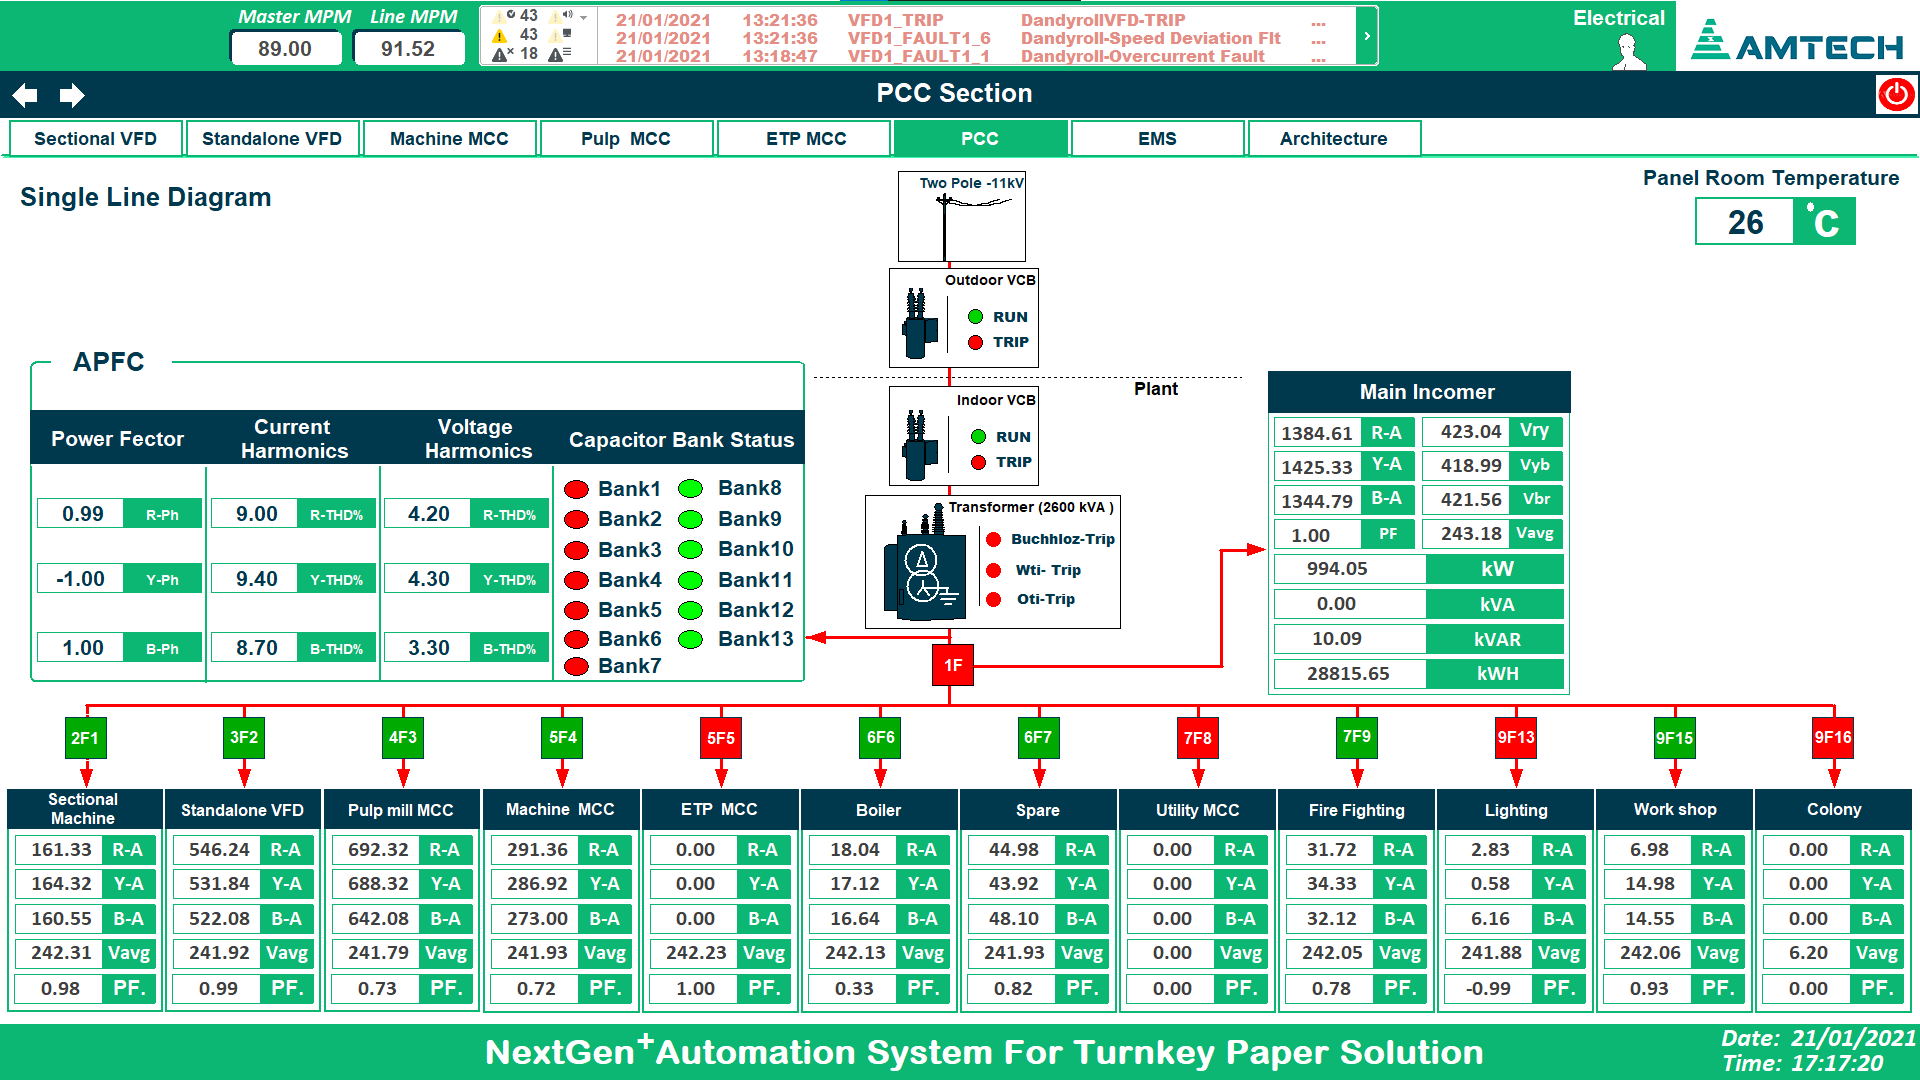Expand the alarm banner with right chevron
Image resolution: width=1920 pixels, height=1080 pixels.
coord(1367,36)
